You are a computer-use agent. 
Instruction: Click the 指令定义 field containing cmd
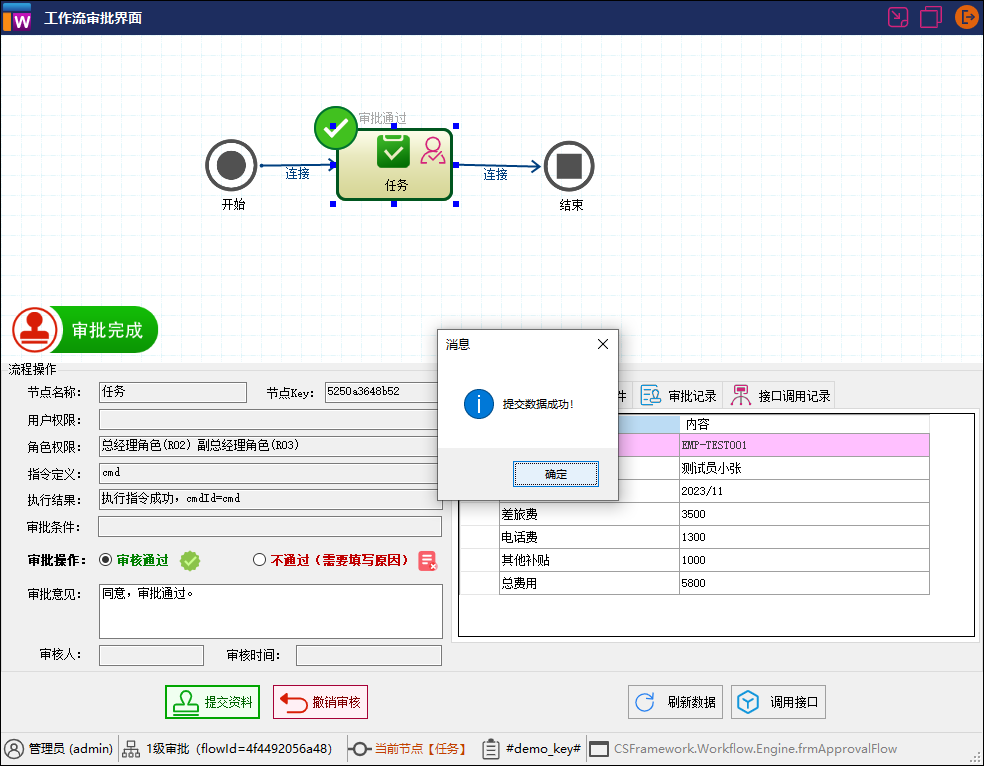tap(268, 474)
